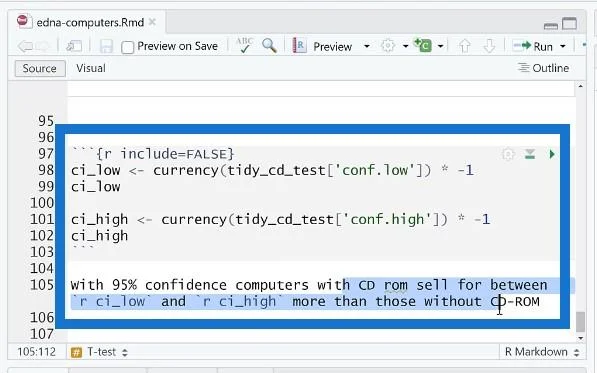Expand the gear options dropdown arrow
The height and width of the screenshot is (373, 597).
[405, 46]
